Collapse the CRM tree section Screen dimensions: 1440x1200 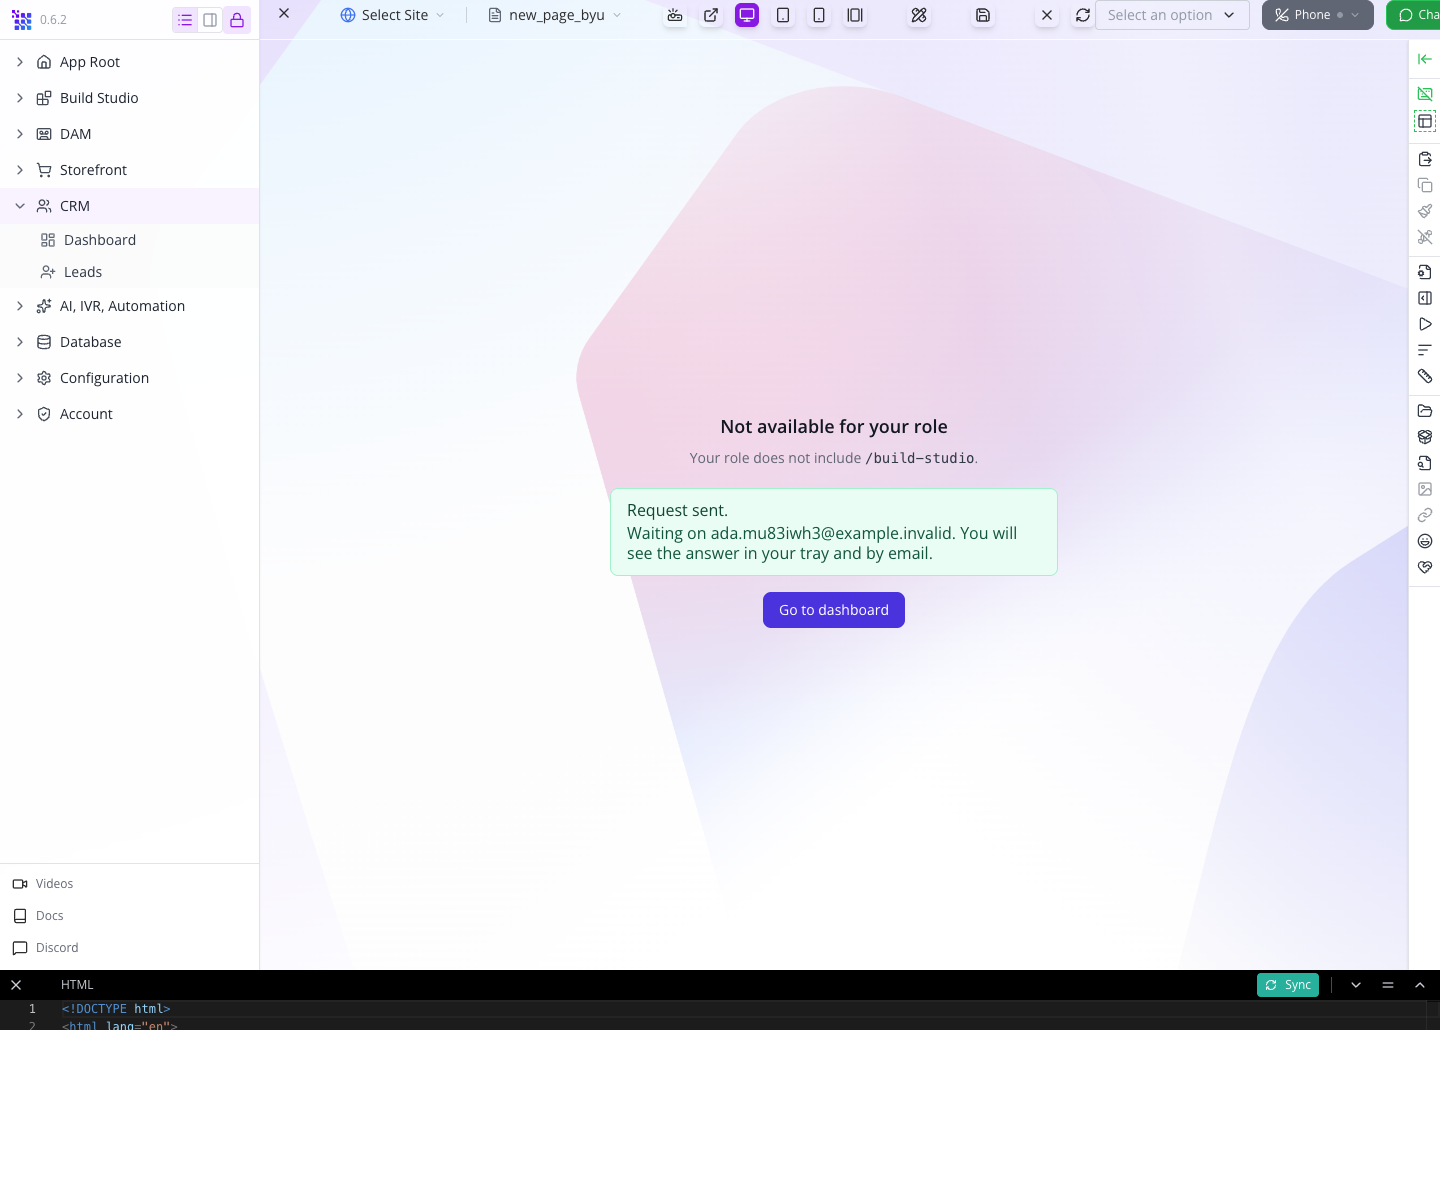[20, 206]
